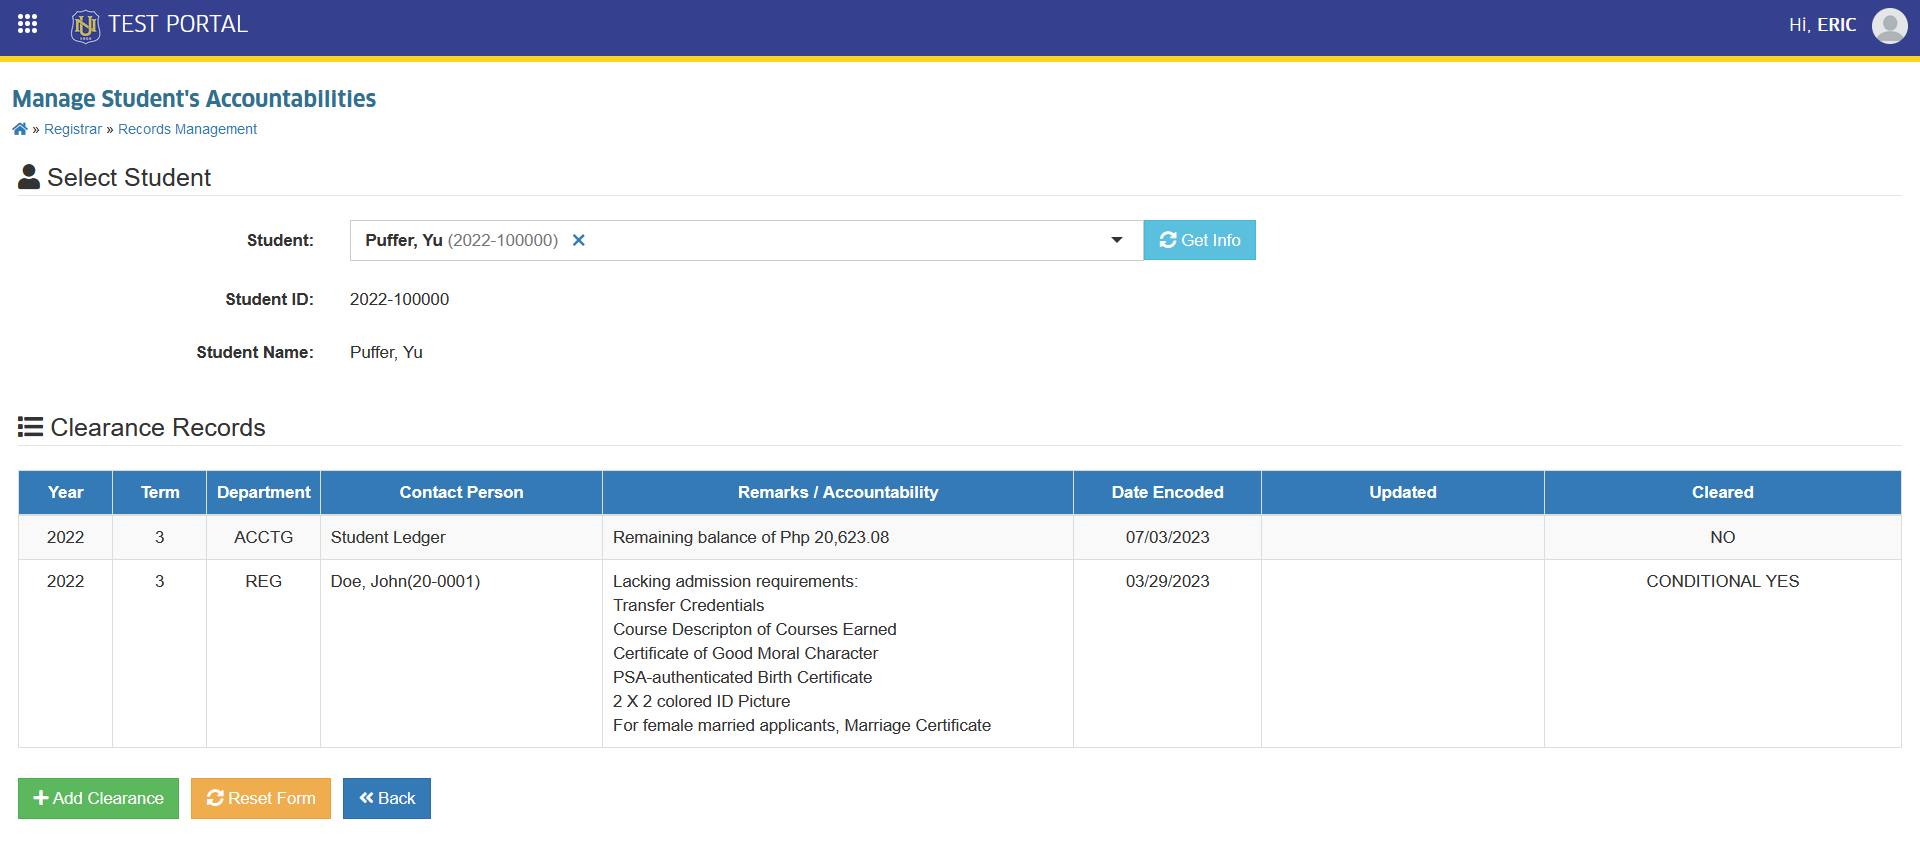1920x842 pixels.
Task: Click the Updated column header
Action: click(x=1403, y=492)
